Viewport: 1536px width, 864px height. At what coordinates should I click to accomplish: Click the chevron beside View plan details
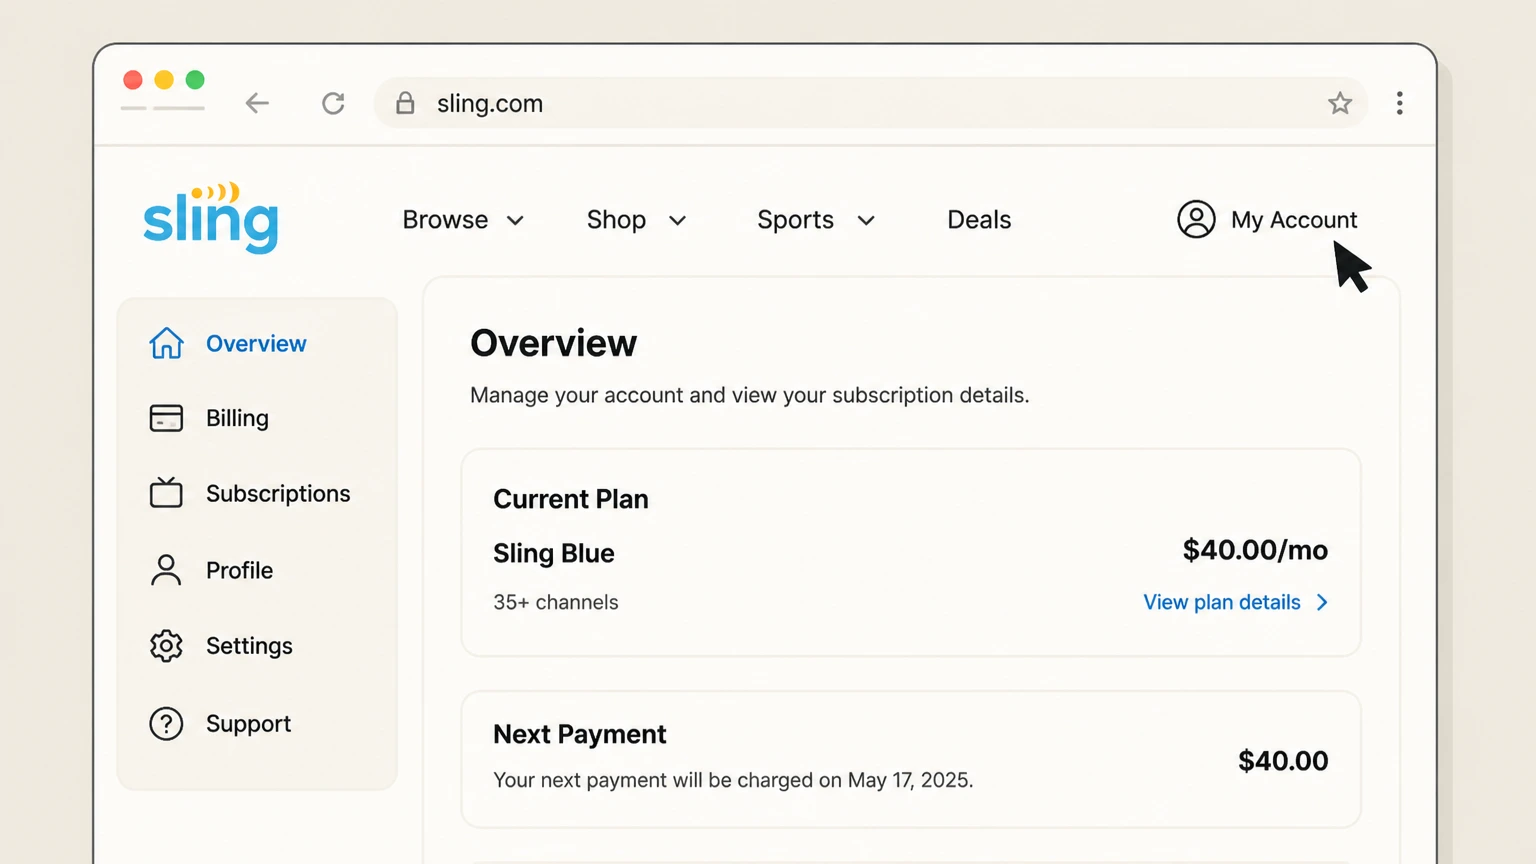tap(1322, 602)
